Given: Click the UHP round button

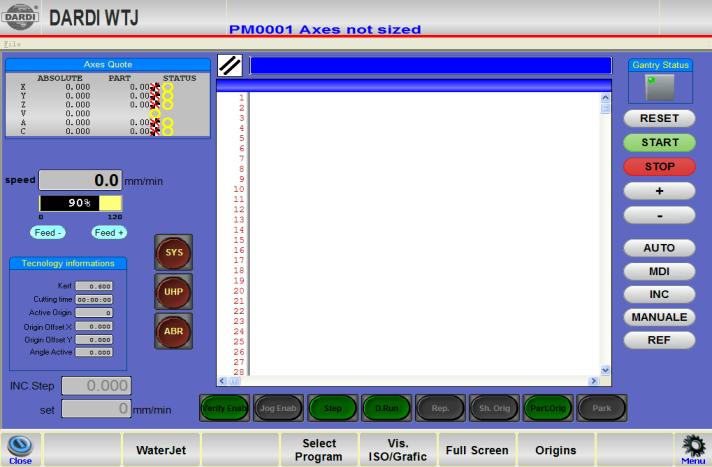Looking at the screenshot, I should point(173,292).
